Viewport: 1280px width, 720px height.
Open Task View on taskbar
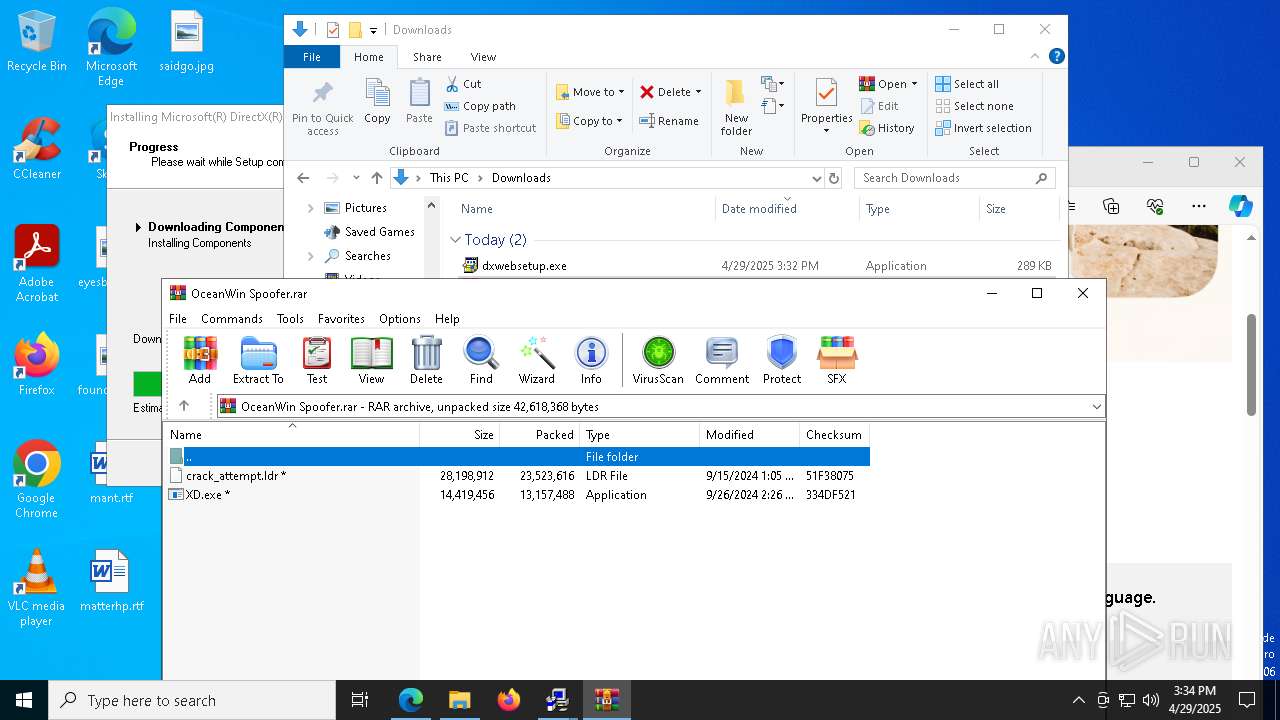click(360, 700)
